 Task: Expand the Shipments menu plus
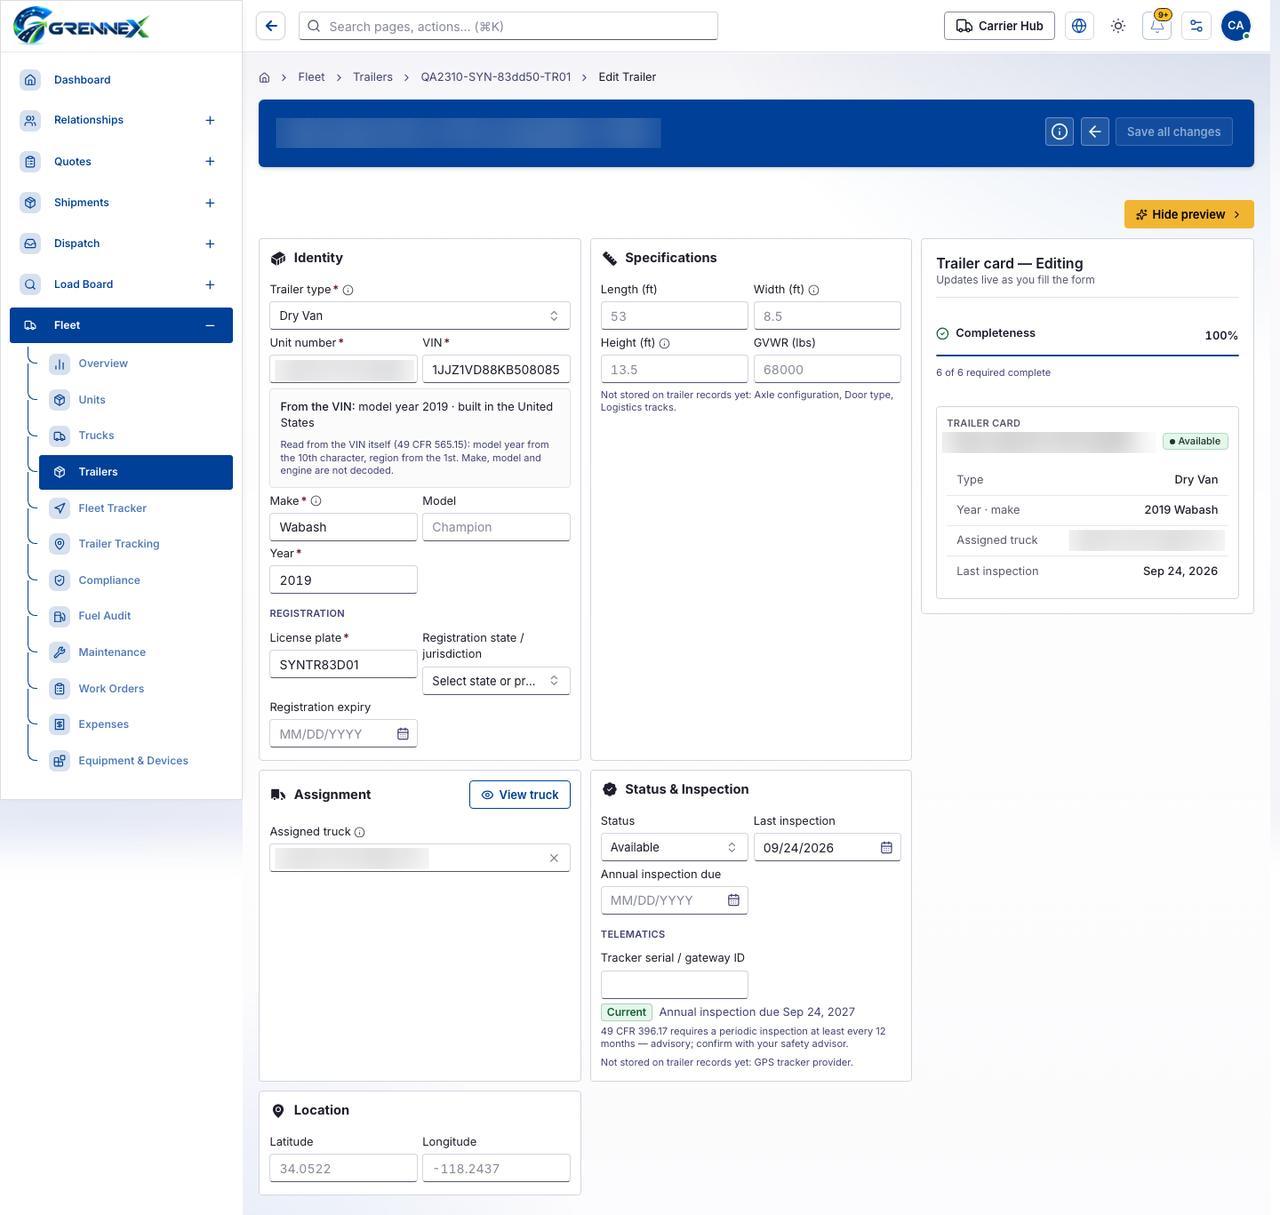click(x=210, y=203)
